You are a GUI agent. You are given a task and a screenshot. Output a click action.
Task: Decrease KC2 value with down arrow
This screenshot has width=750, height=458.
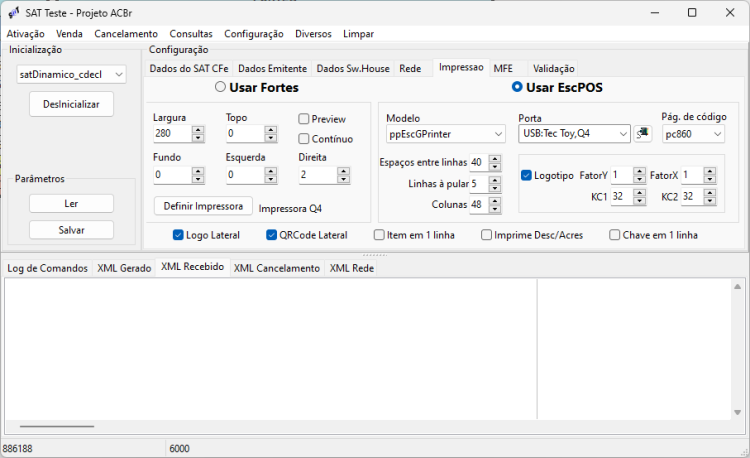coord(710,201)
